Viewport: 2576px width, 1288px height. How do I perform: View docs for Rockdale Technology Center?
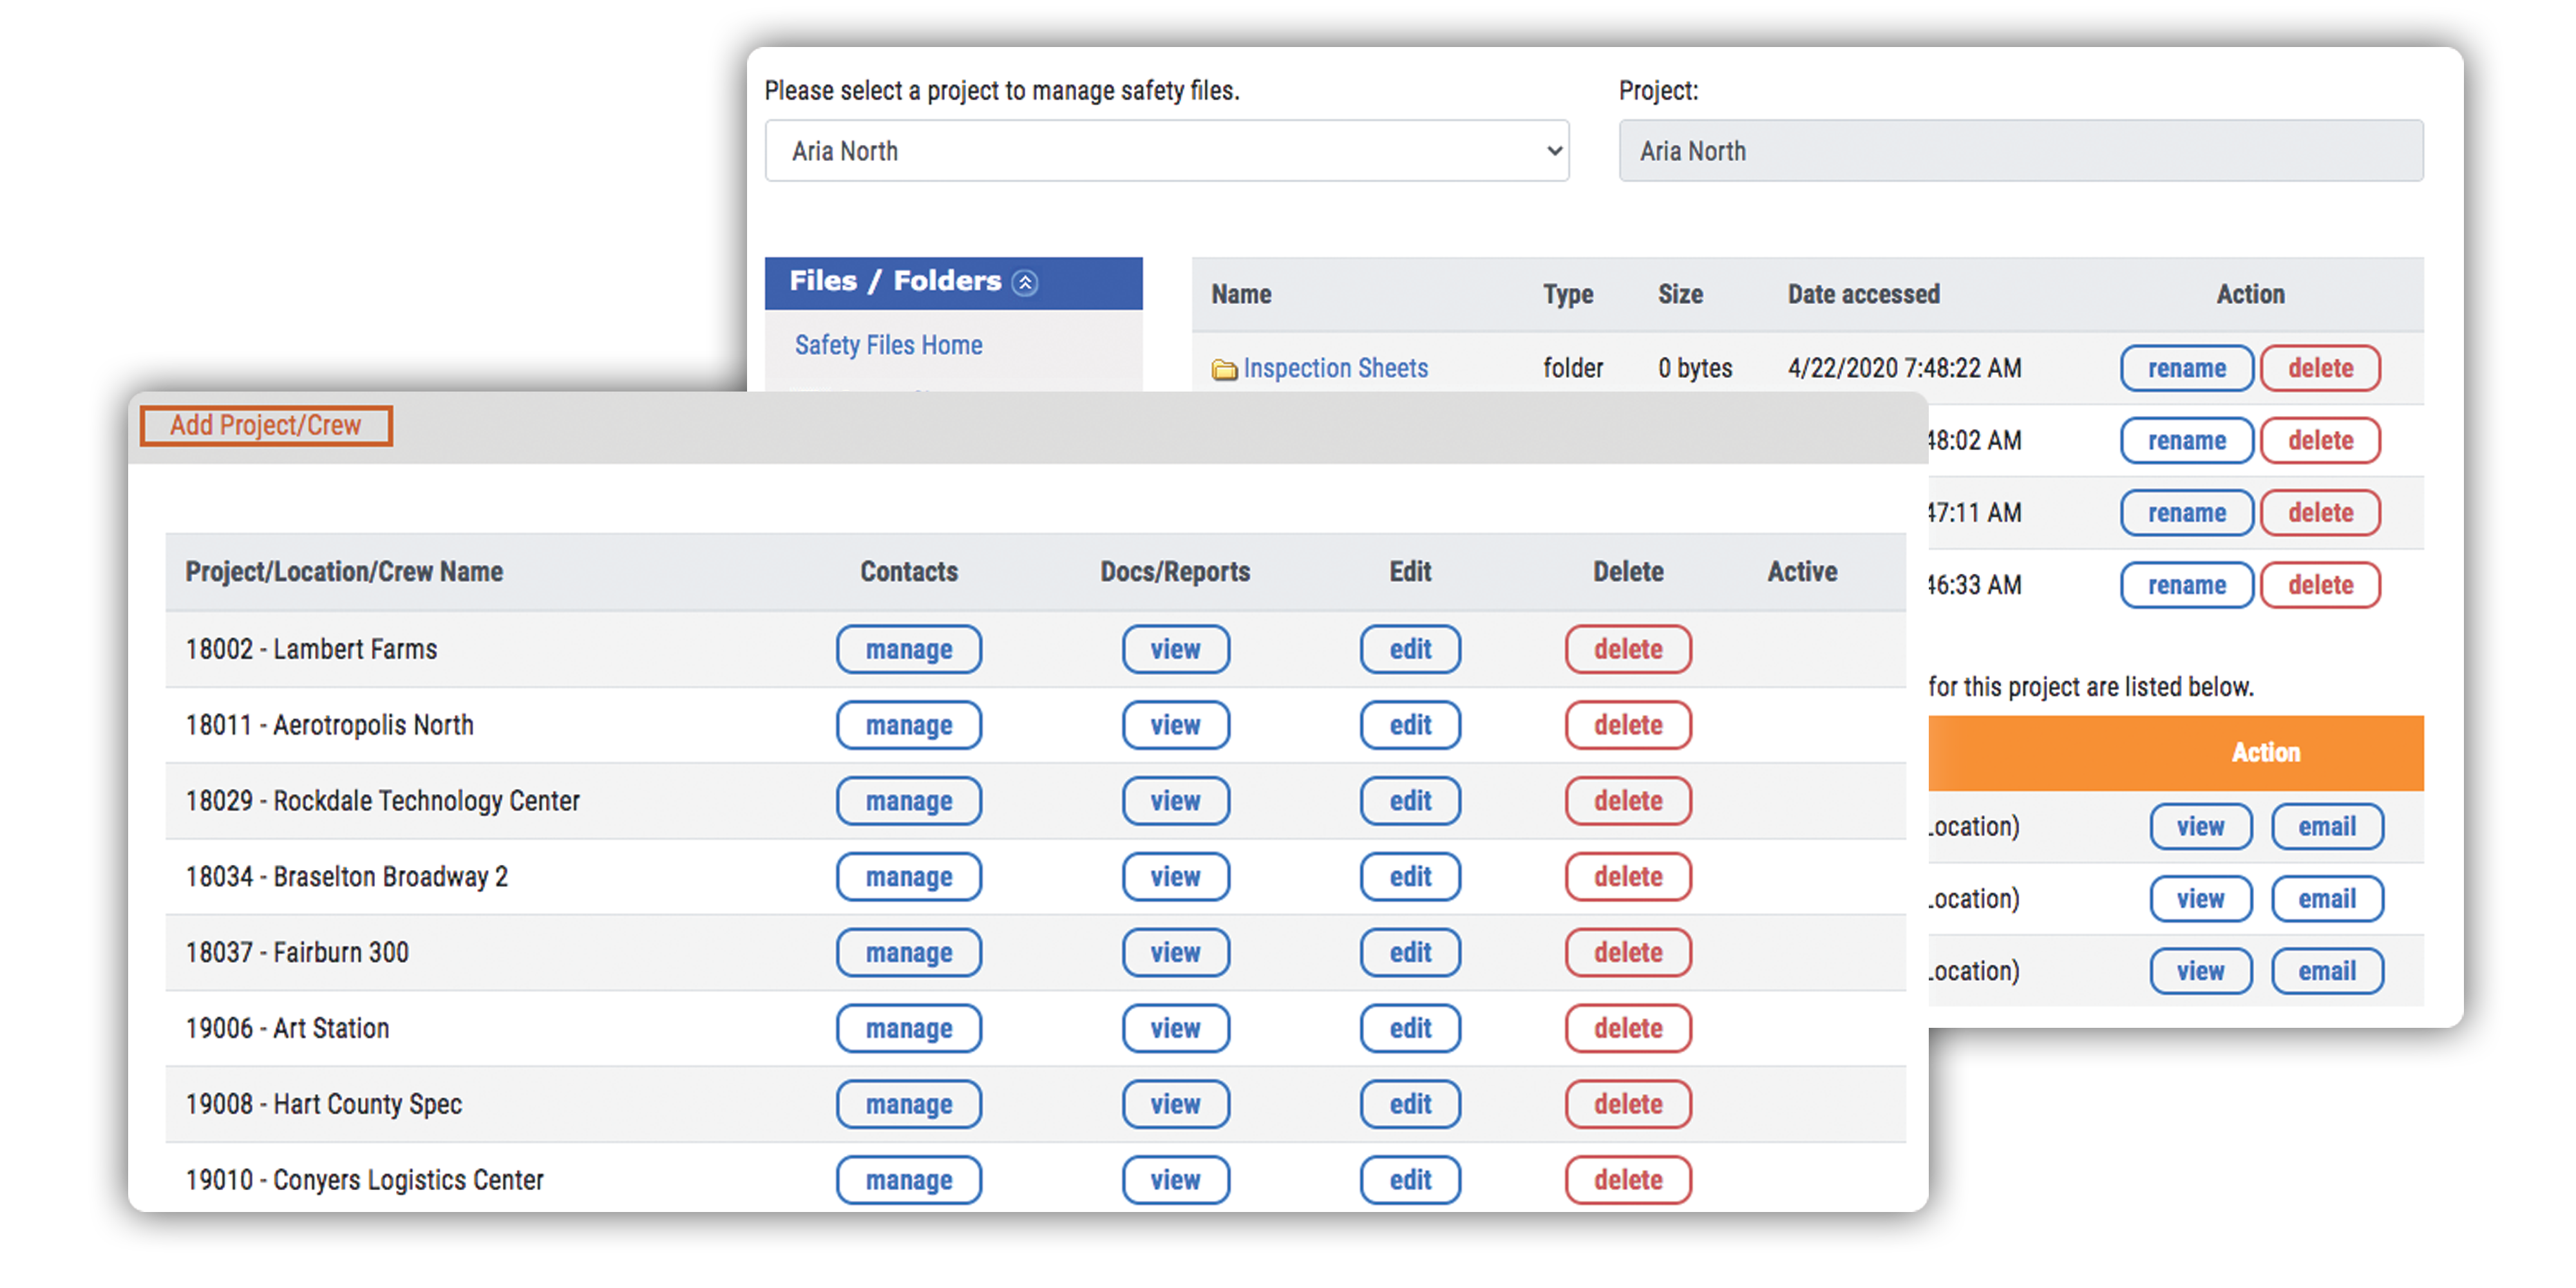tap(1175, 801)
